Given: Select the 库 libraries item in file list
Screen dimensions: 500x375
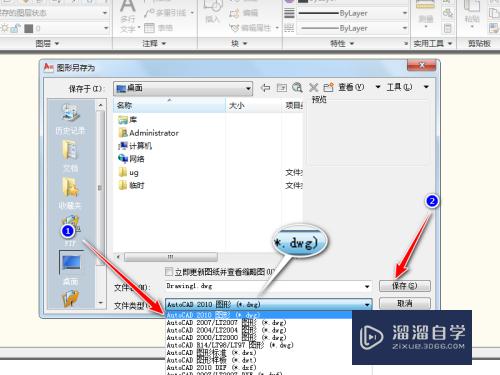Looking at the screenshot, I should (x=128, y=119).
